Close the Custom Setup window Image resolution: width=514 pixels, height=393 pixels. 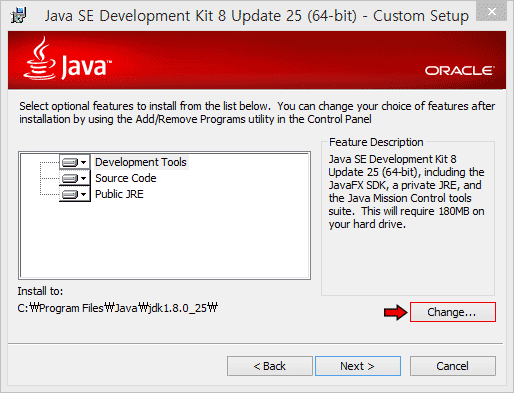point(492,12)
